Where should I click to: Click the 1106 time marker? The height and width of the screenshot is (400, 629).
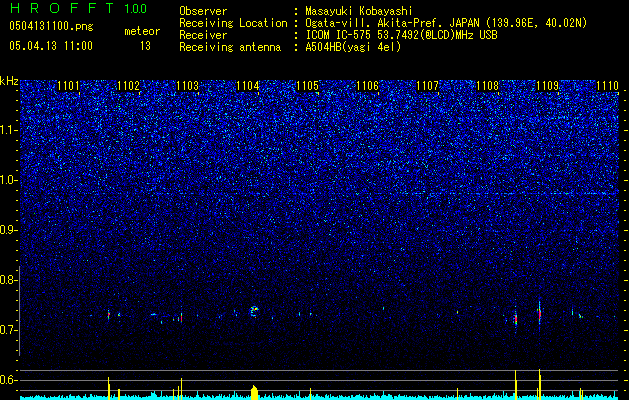click(x=367, y=86)
